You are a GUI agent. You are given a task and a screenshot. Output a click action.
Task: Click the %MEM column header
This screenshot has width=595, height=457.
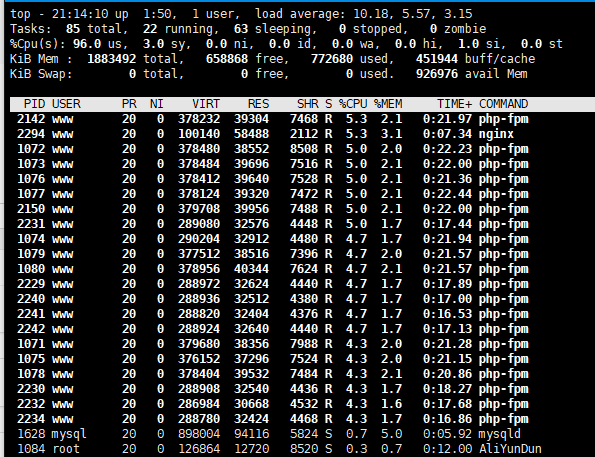[388, 104]
